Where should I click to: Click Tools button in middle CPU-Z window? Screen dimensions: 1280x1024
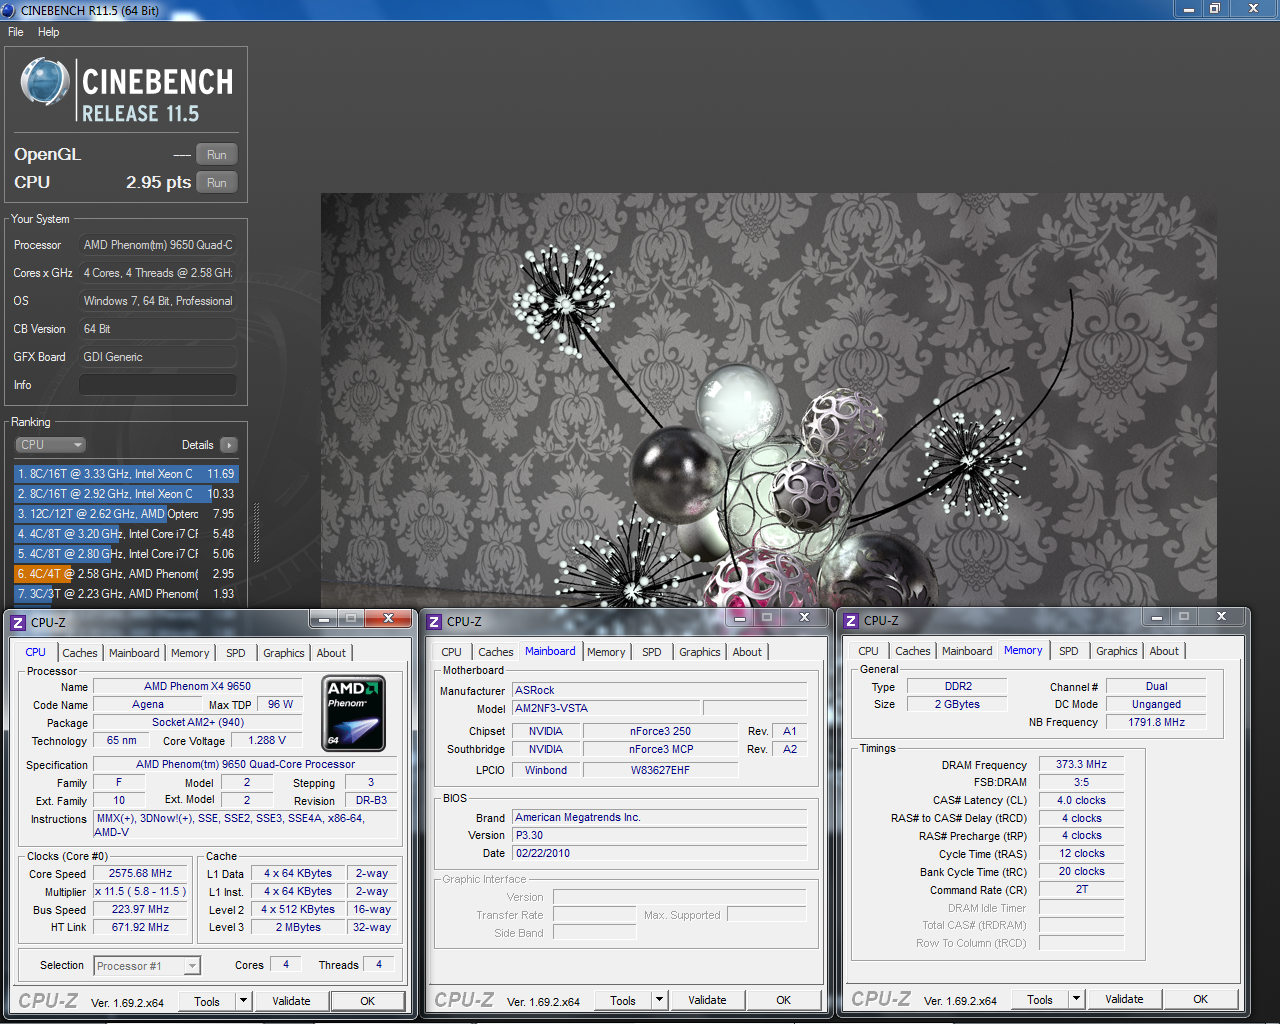point(623,1000)
